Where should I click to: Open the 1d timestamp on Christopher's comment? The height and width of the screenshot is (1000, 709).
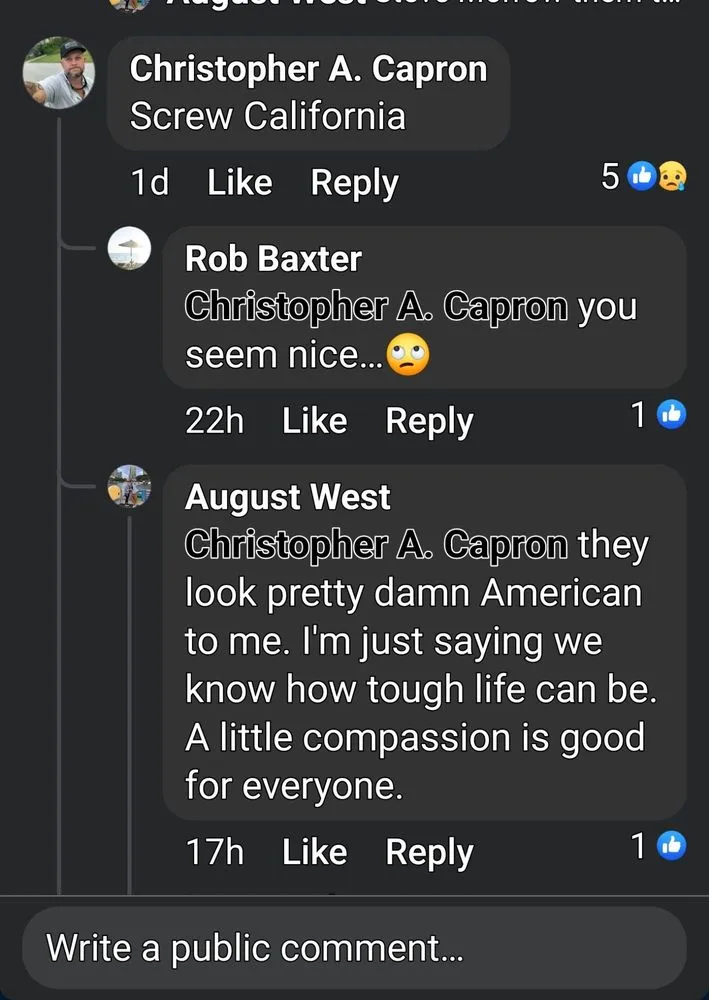coord(150,182)
